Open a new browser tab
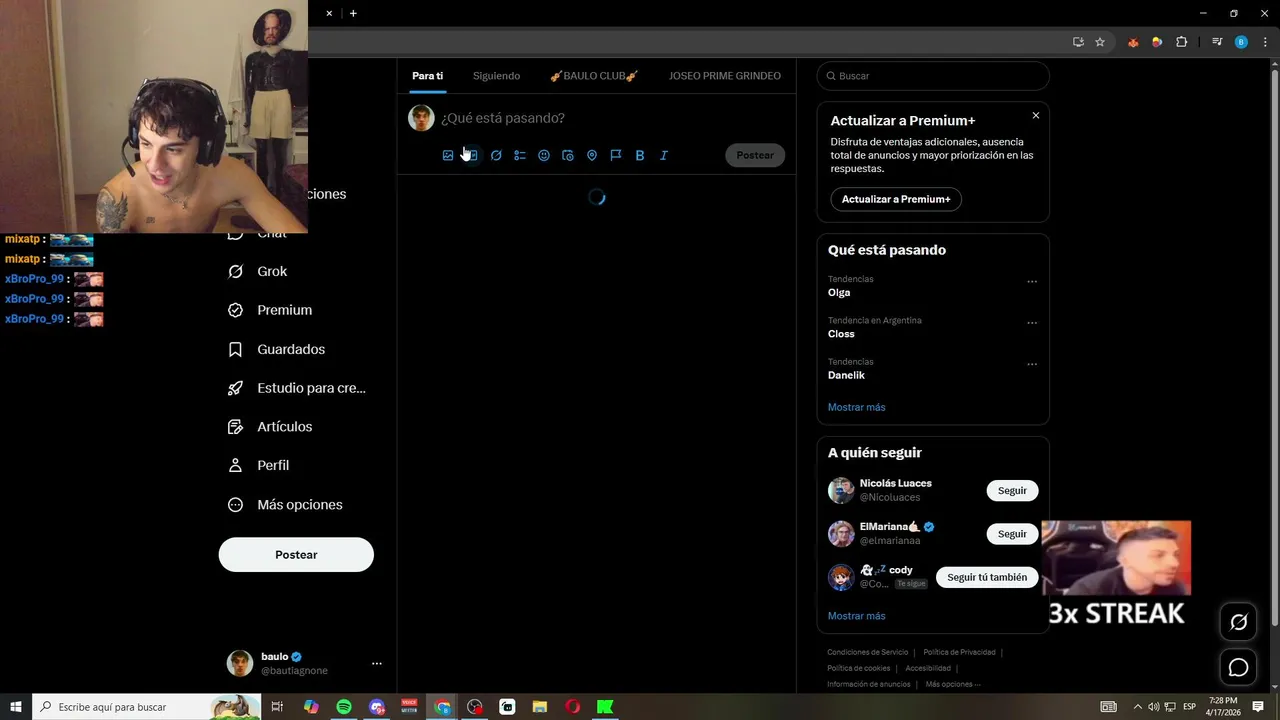The width and height of the screenshot is (1280, 720). coord(353,13)
